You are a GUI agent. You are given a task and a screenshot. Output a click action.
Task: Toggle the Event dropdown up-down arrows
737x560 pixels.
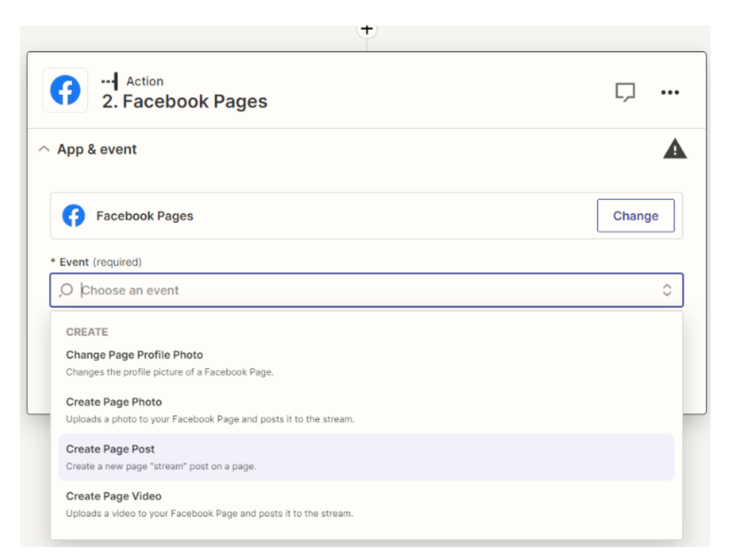pos(666,290)
